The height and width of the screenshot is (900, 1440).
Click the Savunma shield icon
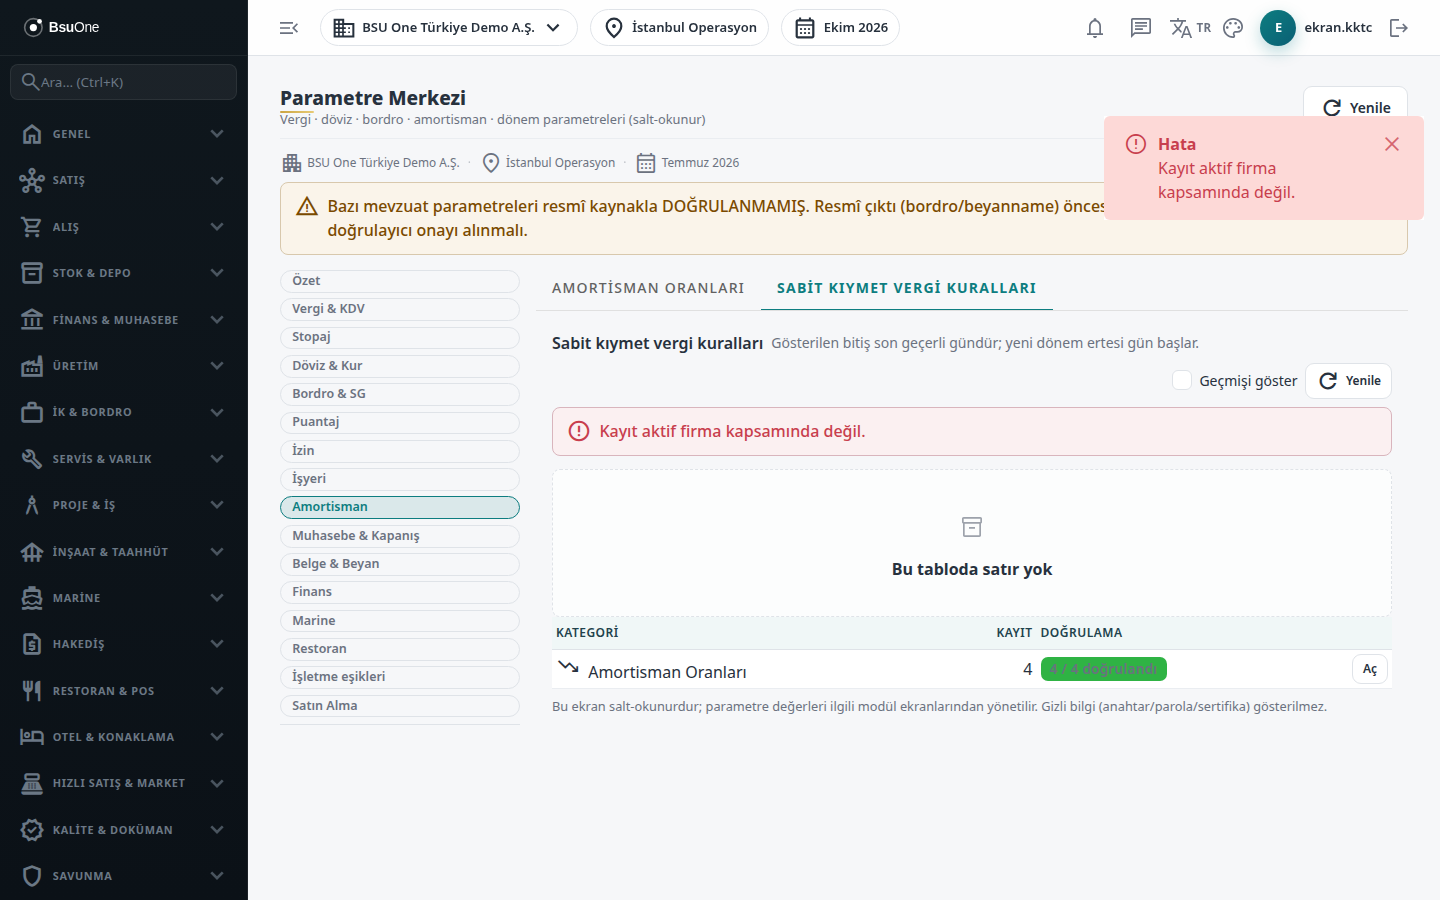coord(32,876)
